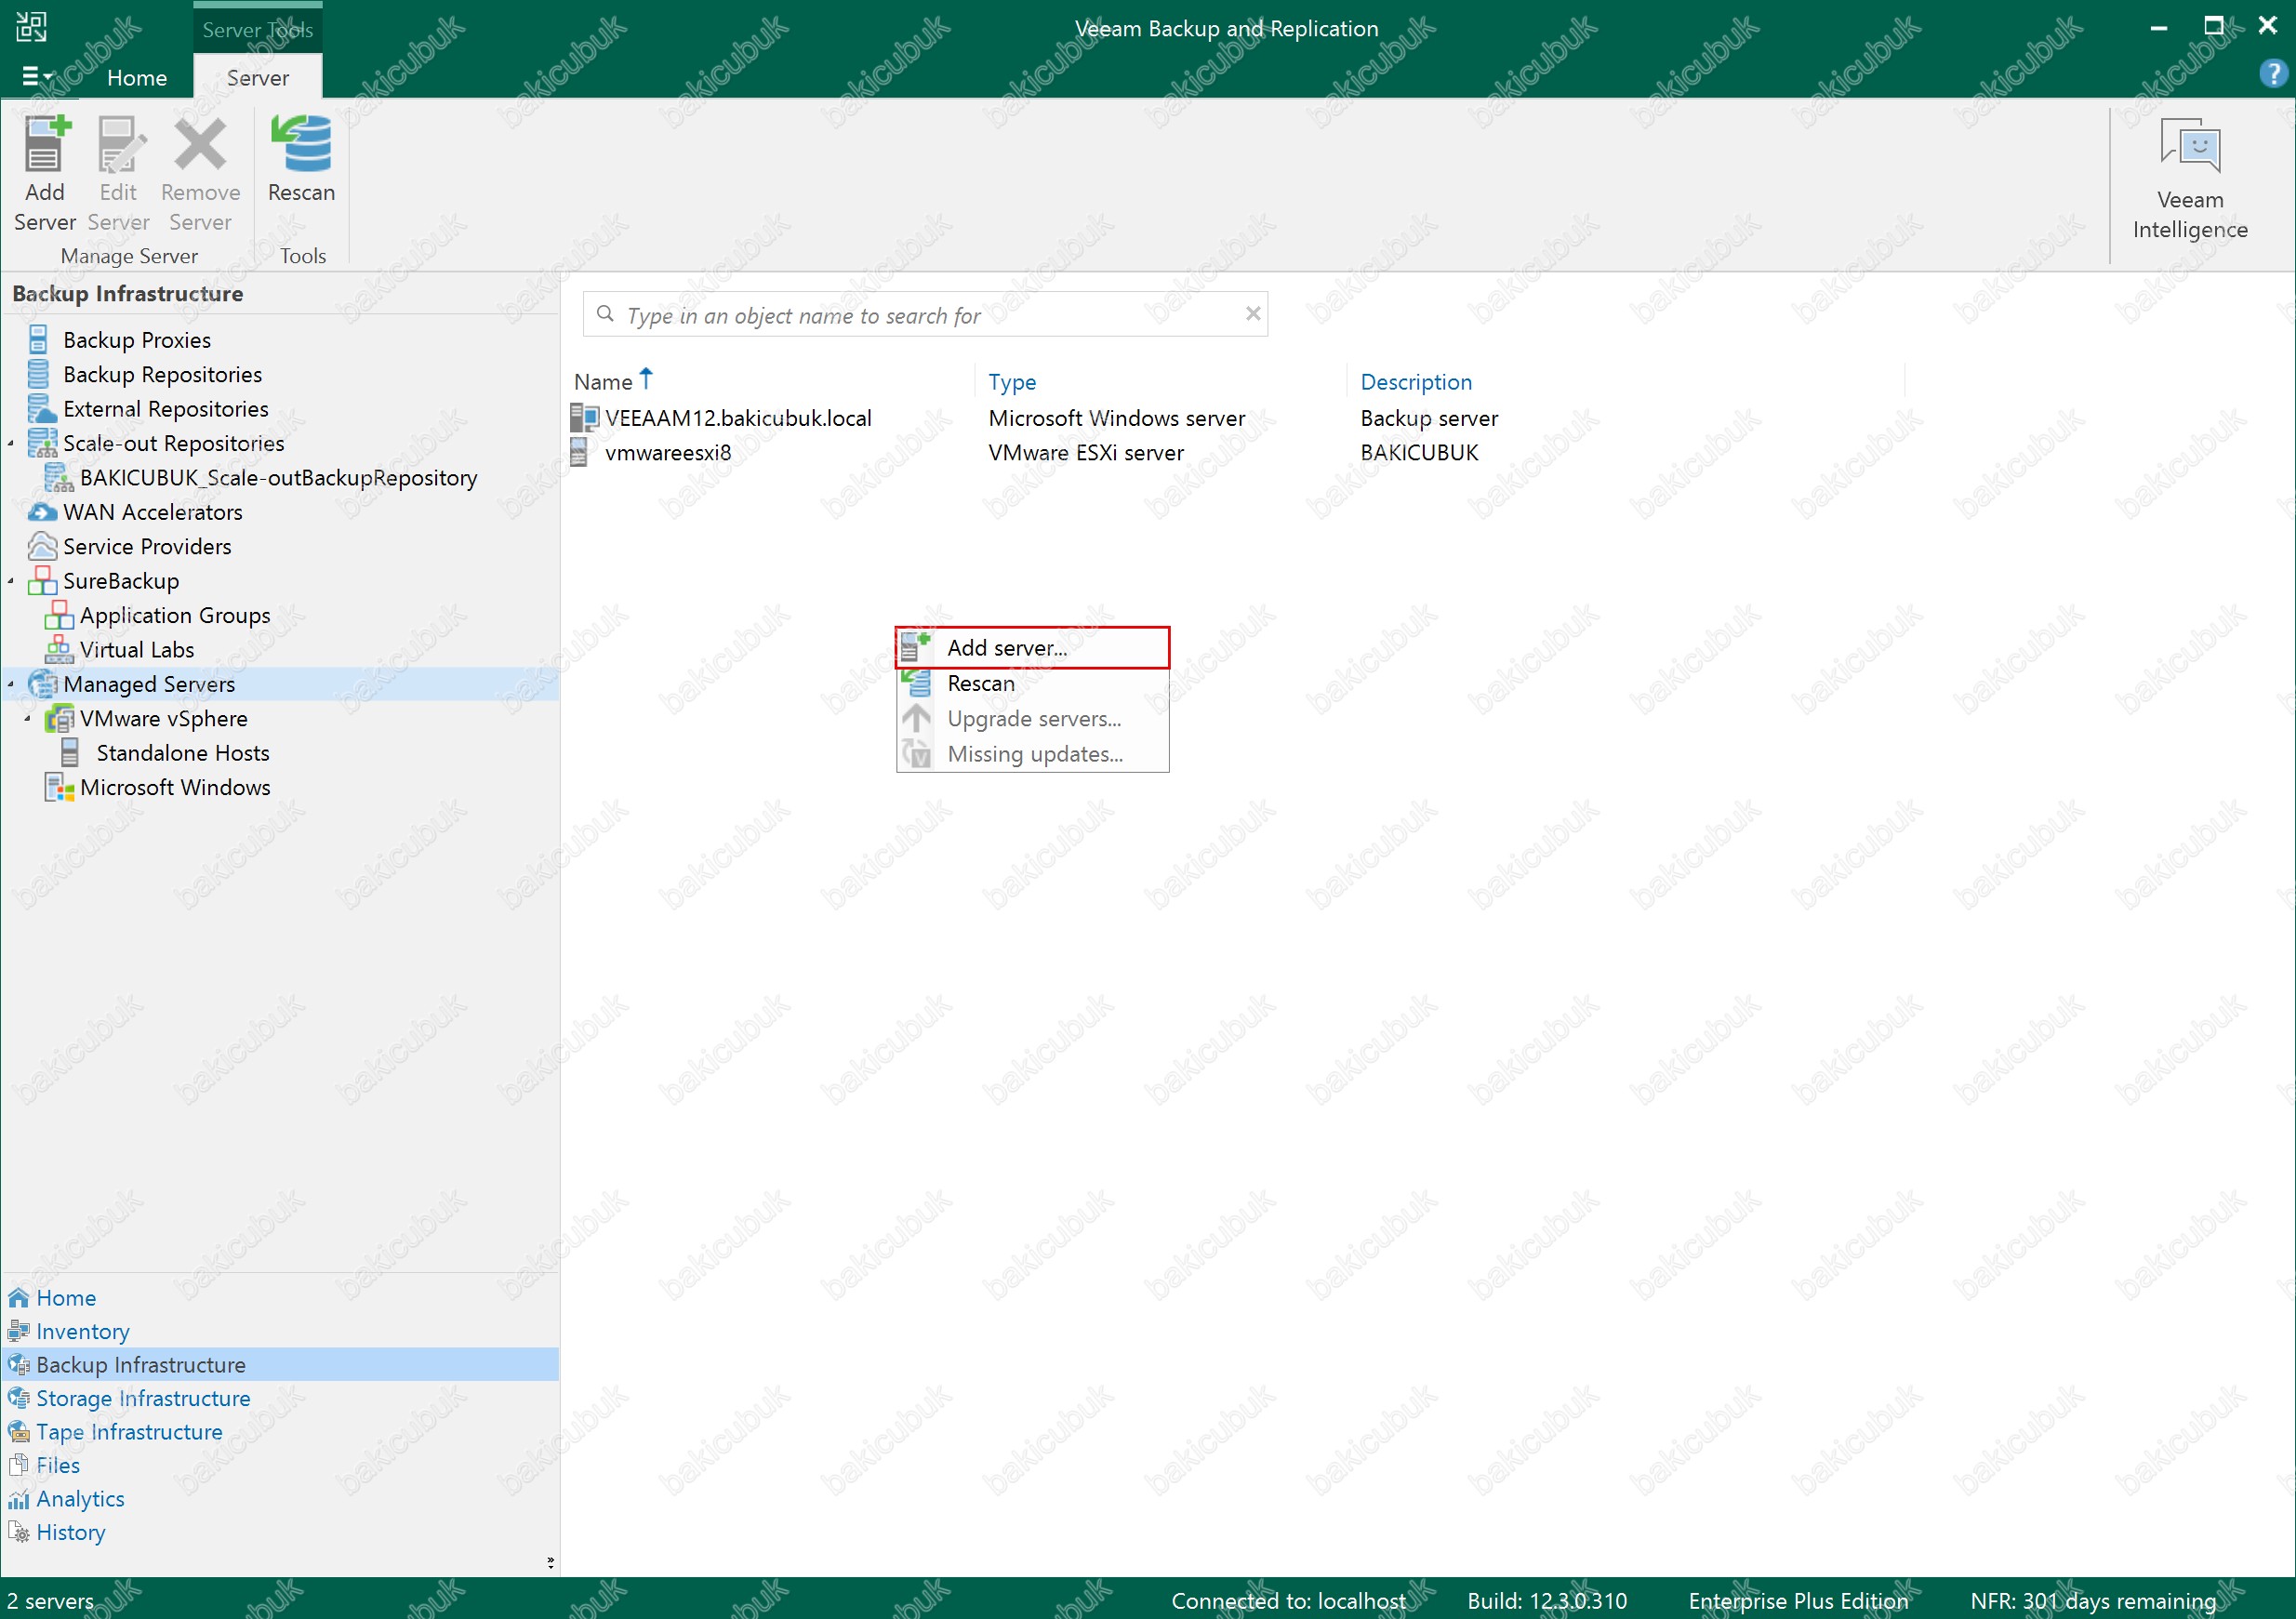Open the Storage Infrastructure view
The height and width of the screenshot is (1619, 2296).
[143, 1399]
